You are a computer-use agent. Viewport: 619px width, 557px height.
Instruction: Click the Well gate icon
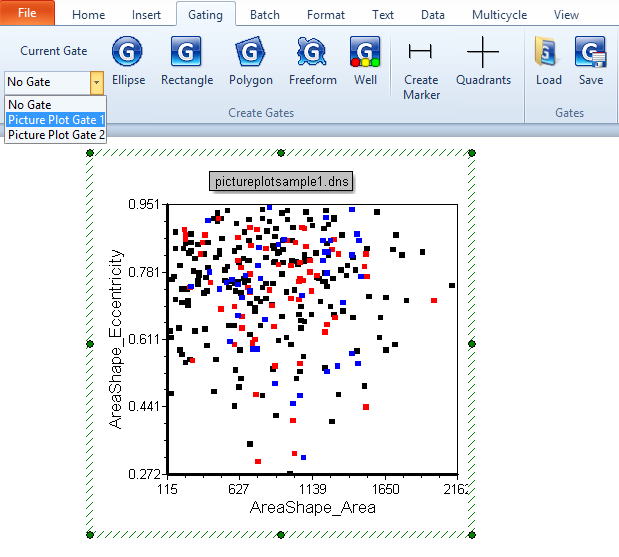(x=365, y=62)
